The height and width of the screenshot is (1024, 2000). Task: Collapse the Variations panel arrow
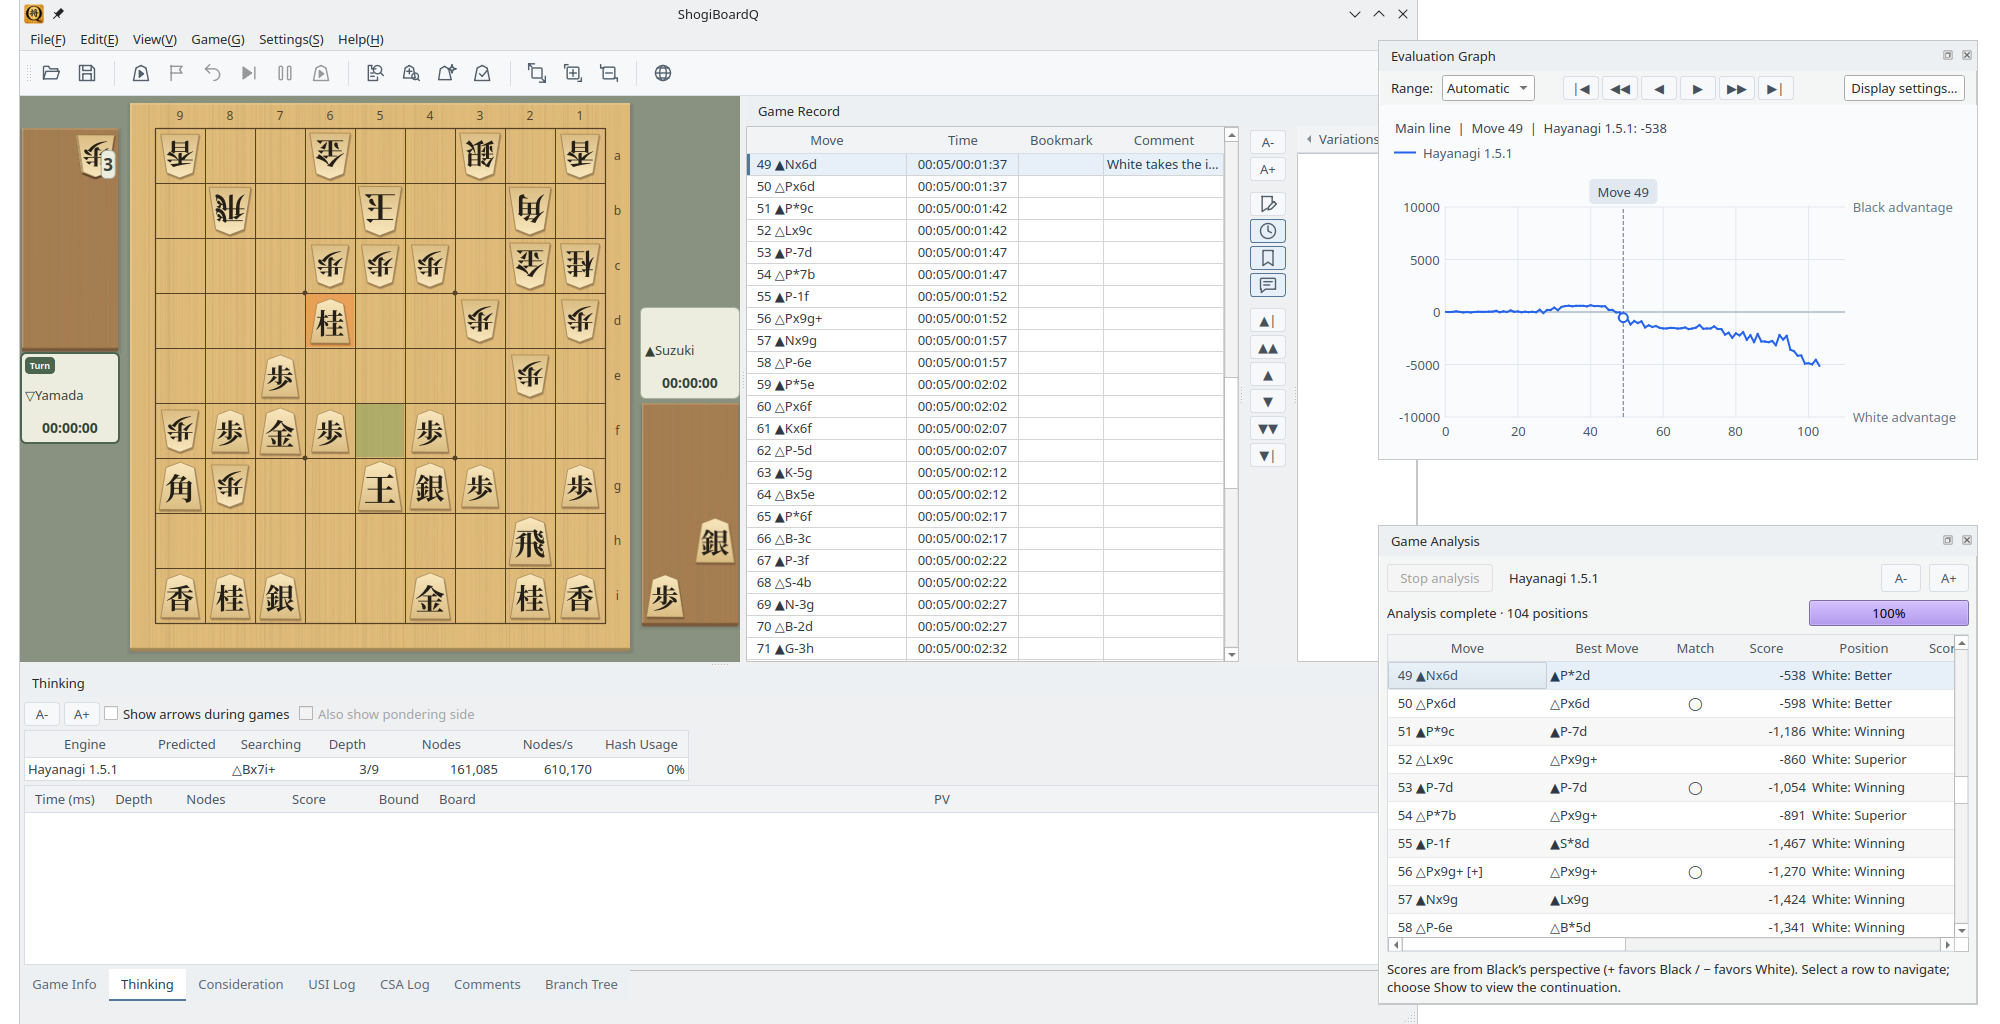click(1309, 139)
